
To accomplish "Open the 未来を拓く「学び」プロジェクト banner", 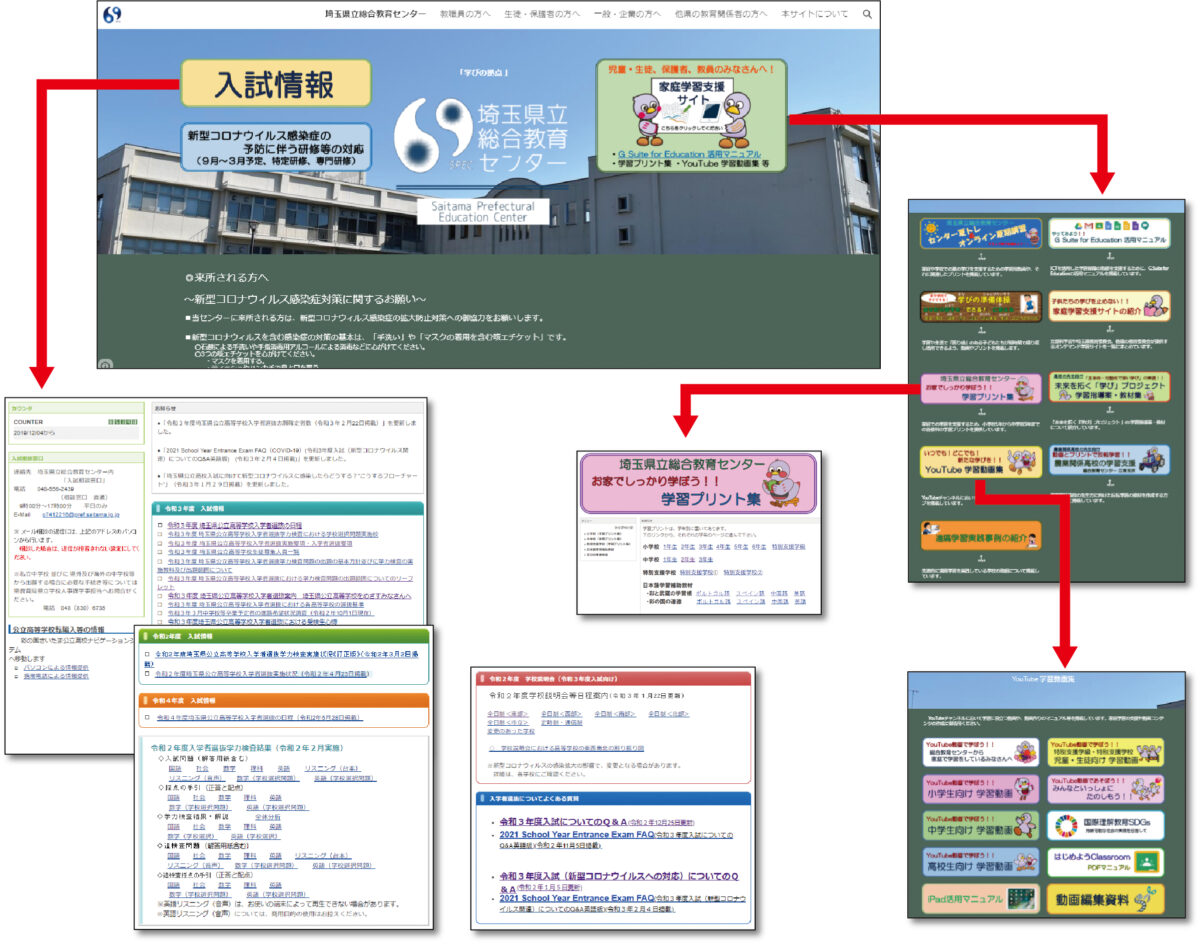I will 1109,388.
